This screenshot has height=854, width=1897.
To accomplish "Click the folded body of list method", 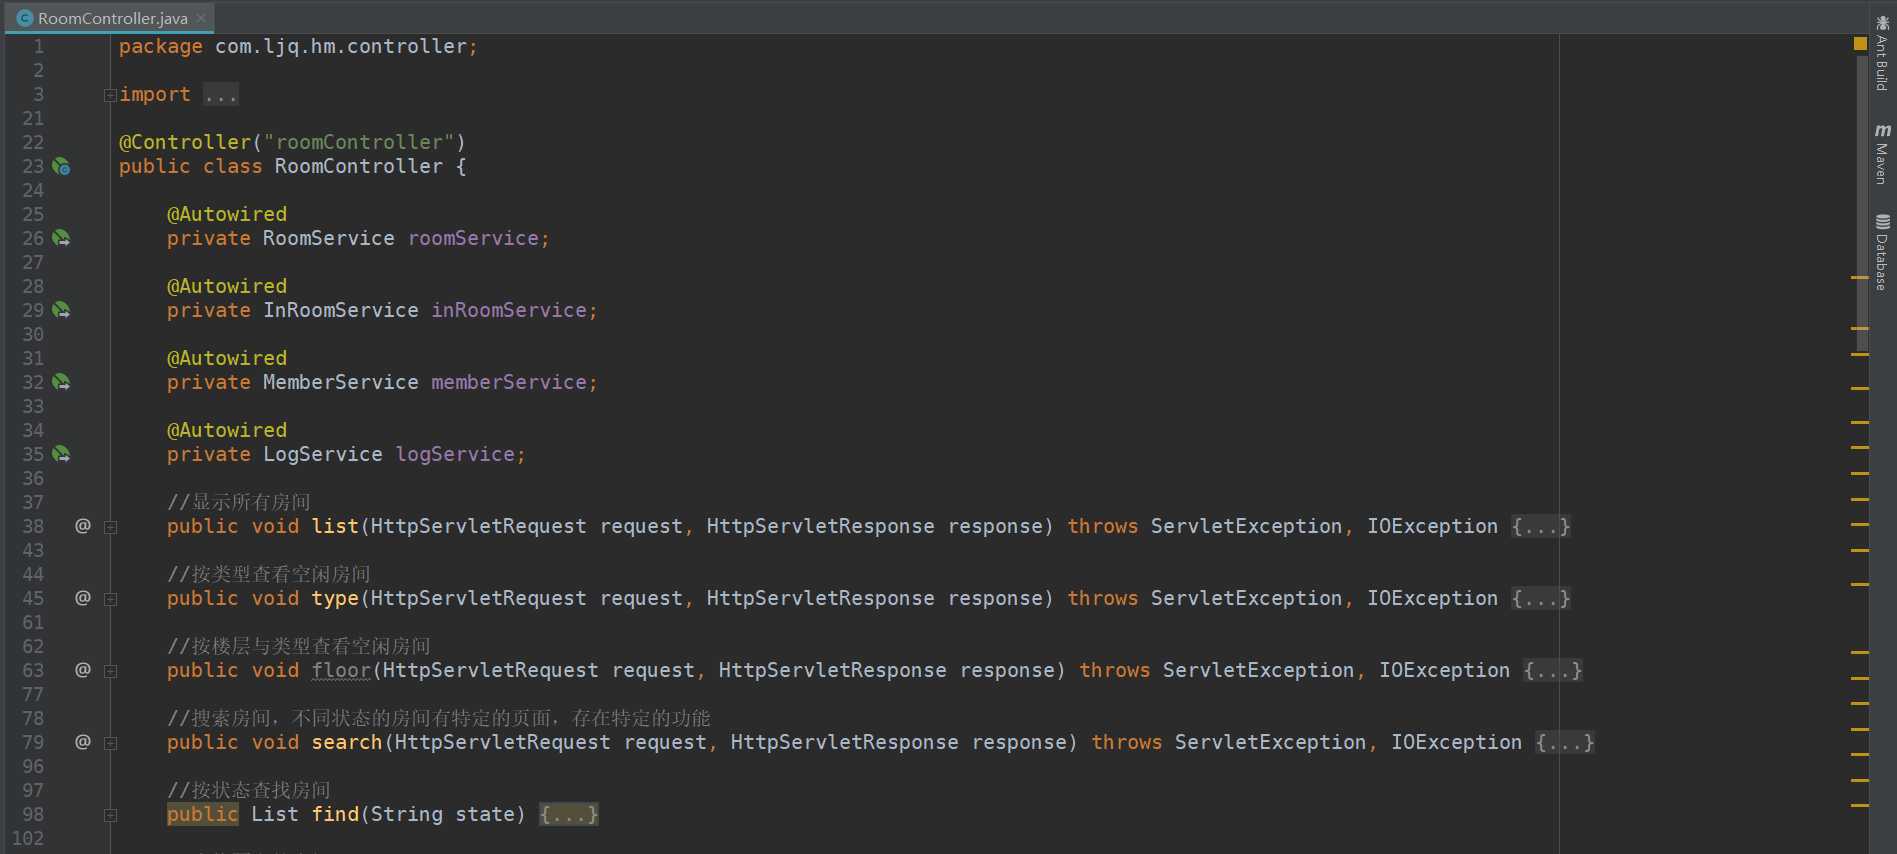I will (1541, 526).
